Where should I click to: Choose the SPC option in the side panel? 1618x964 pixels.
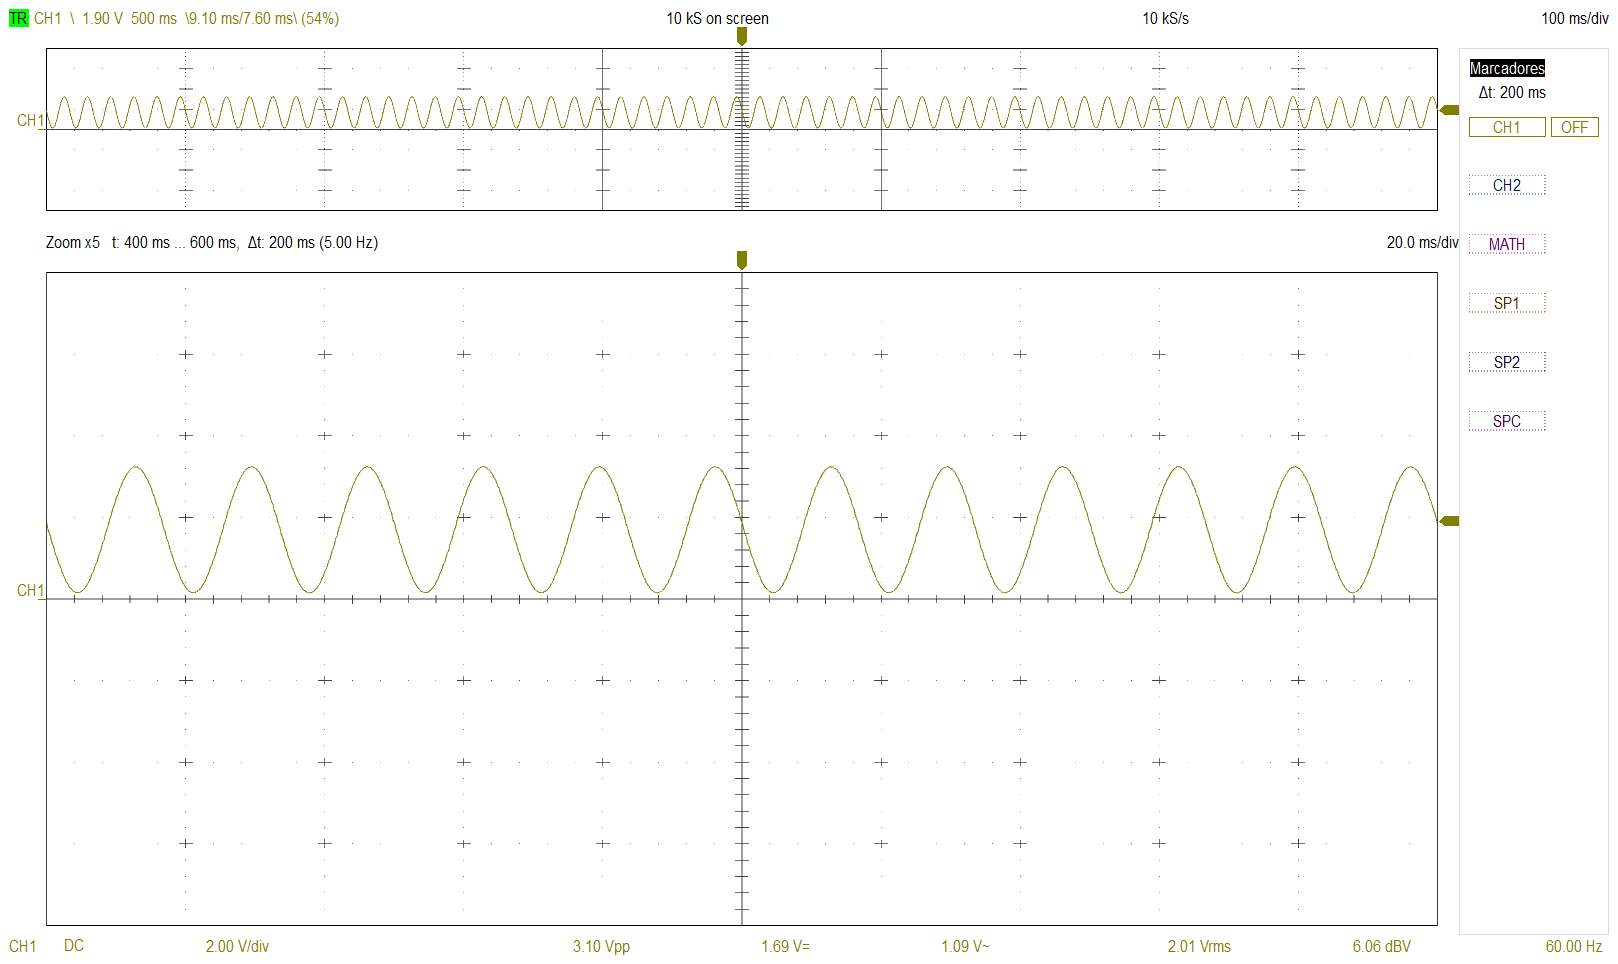pos(1506,422)
